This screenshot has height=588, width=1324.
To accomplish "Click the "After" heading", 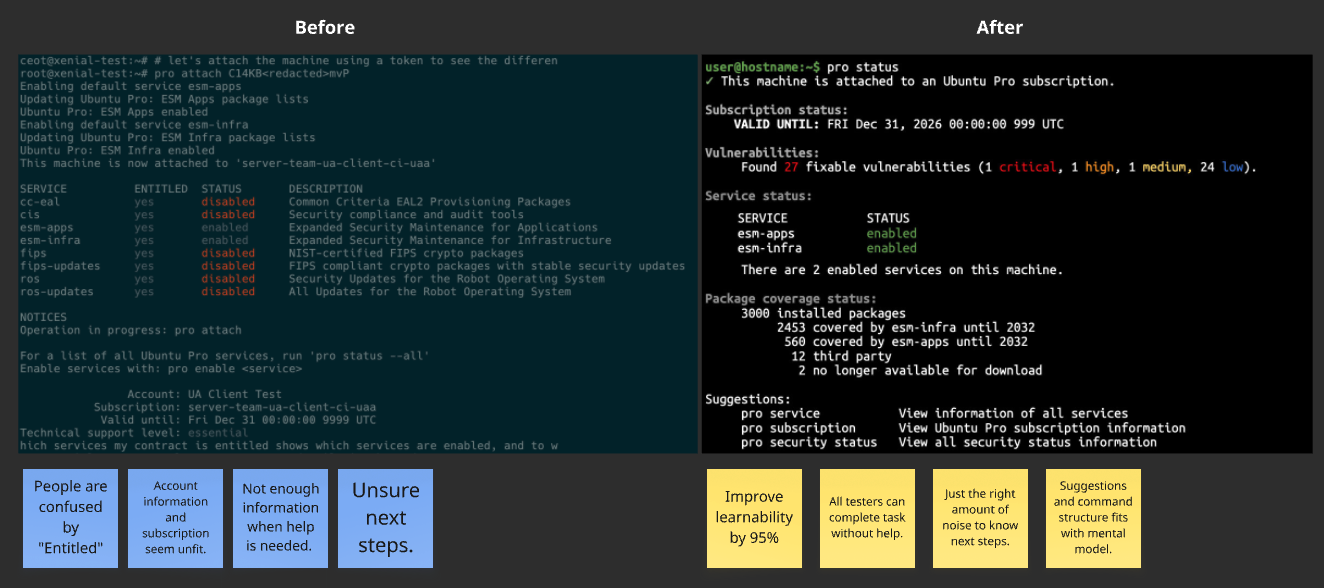I will point(1000,27).
